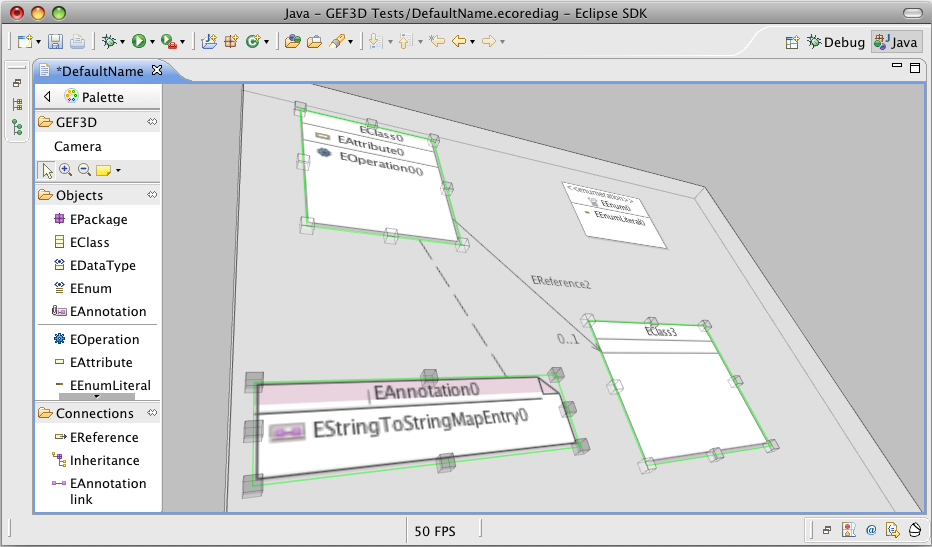Screen dimensions: 932x547
Task: Pin the Objects drawer open
Action: (152, 195)
